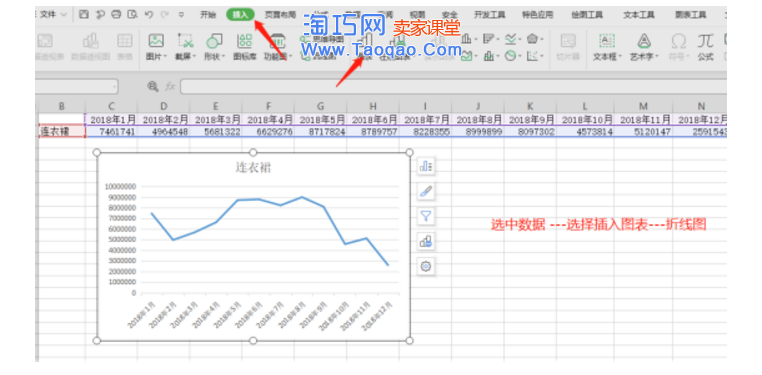This screenshot has width=762, height=375.
Task: Open the 图标库 icon library
Action: (244, 41)
